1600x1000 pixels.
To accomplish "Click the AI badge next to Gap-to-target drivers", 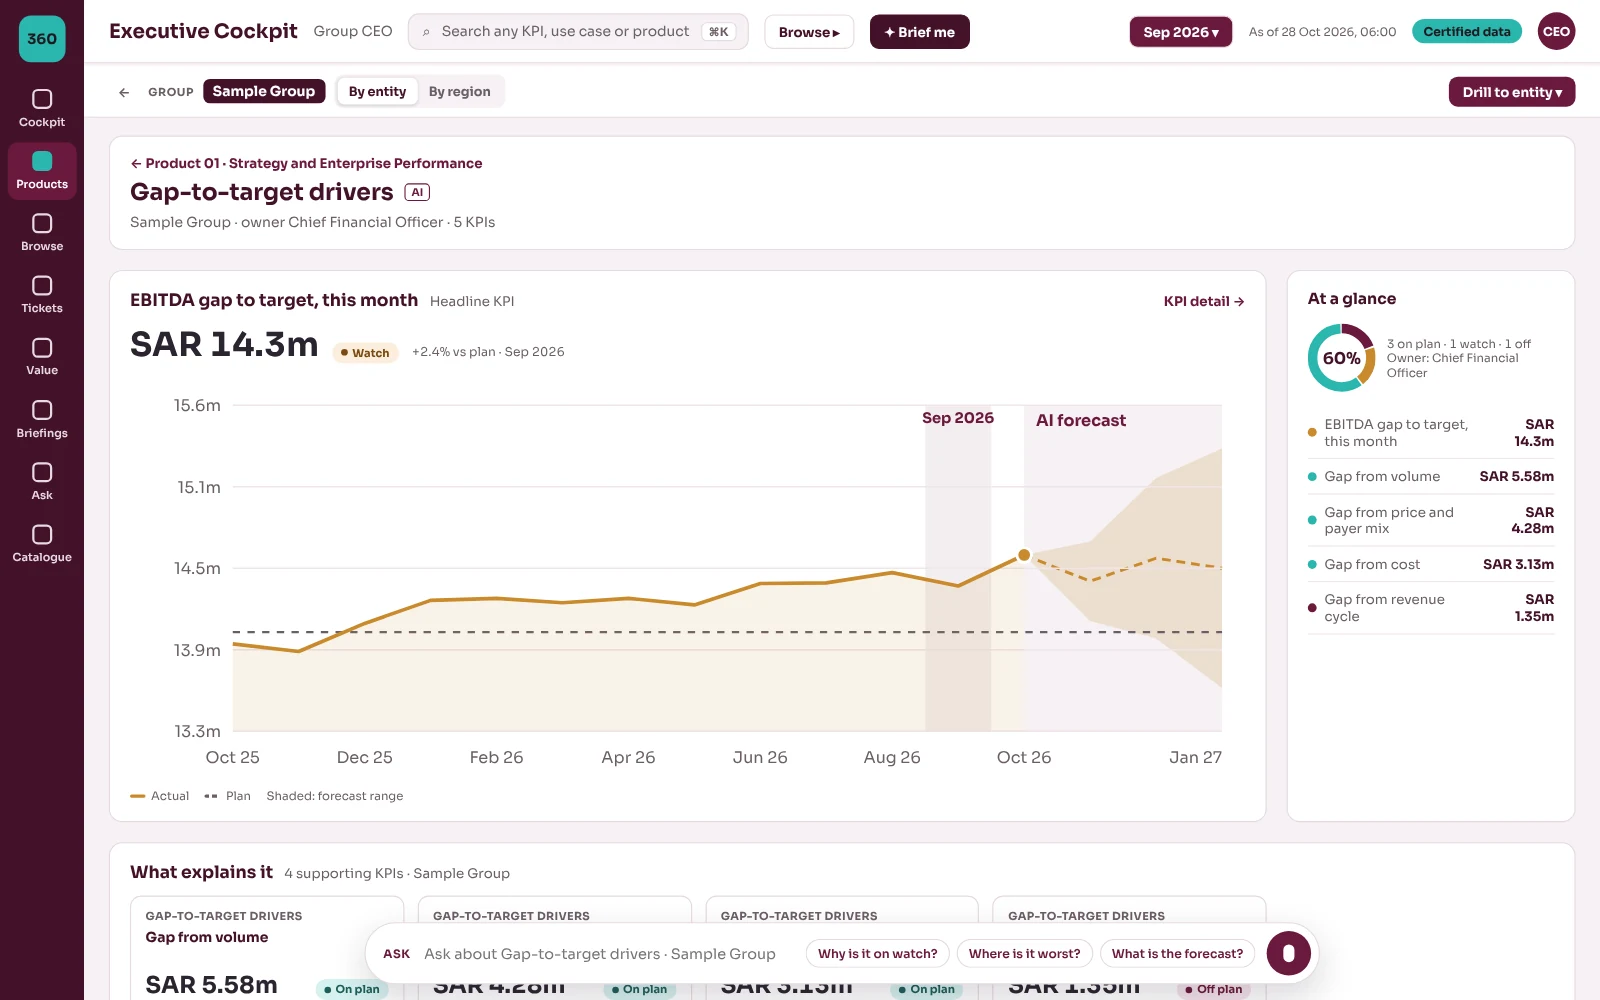I will (417, 192).
